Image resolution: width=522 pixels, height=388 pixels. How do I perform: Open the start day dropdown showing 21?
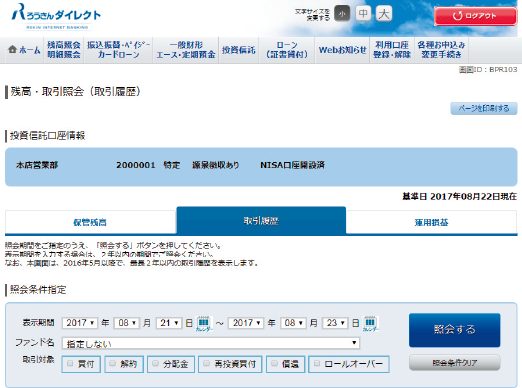(x=169, y=323)
